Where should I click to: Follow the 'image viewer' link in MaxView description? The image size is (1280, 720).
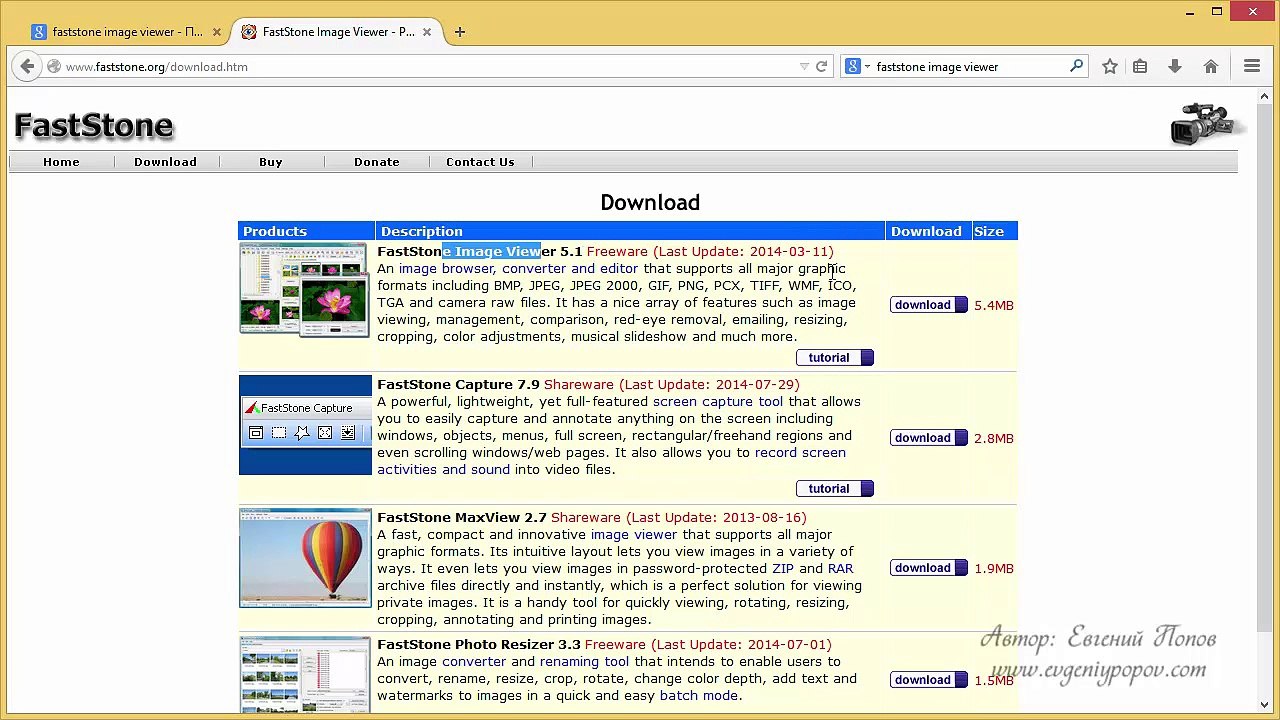[634, 535]
